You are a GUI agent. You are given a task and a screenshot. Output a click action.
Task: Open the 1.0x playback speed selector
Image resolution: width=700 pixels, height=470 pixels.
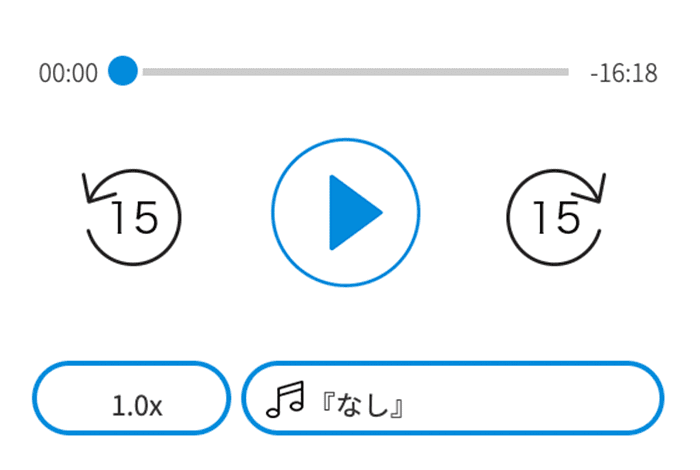(x=131, y=398)
